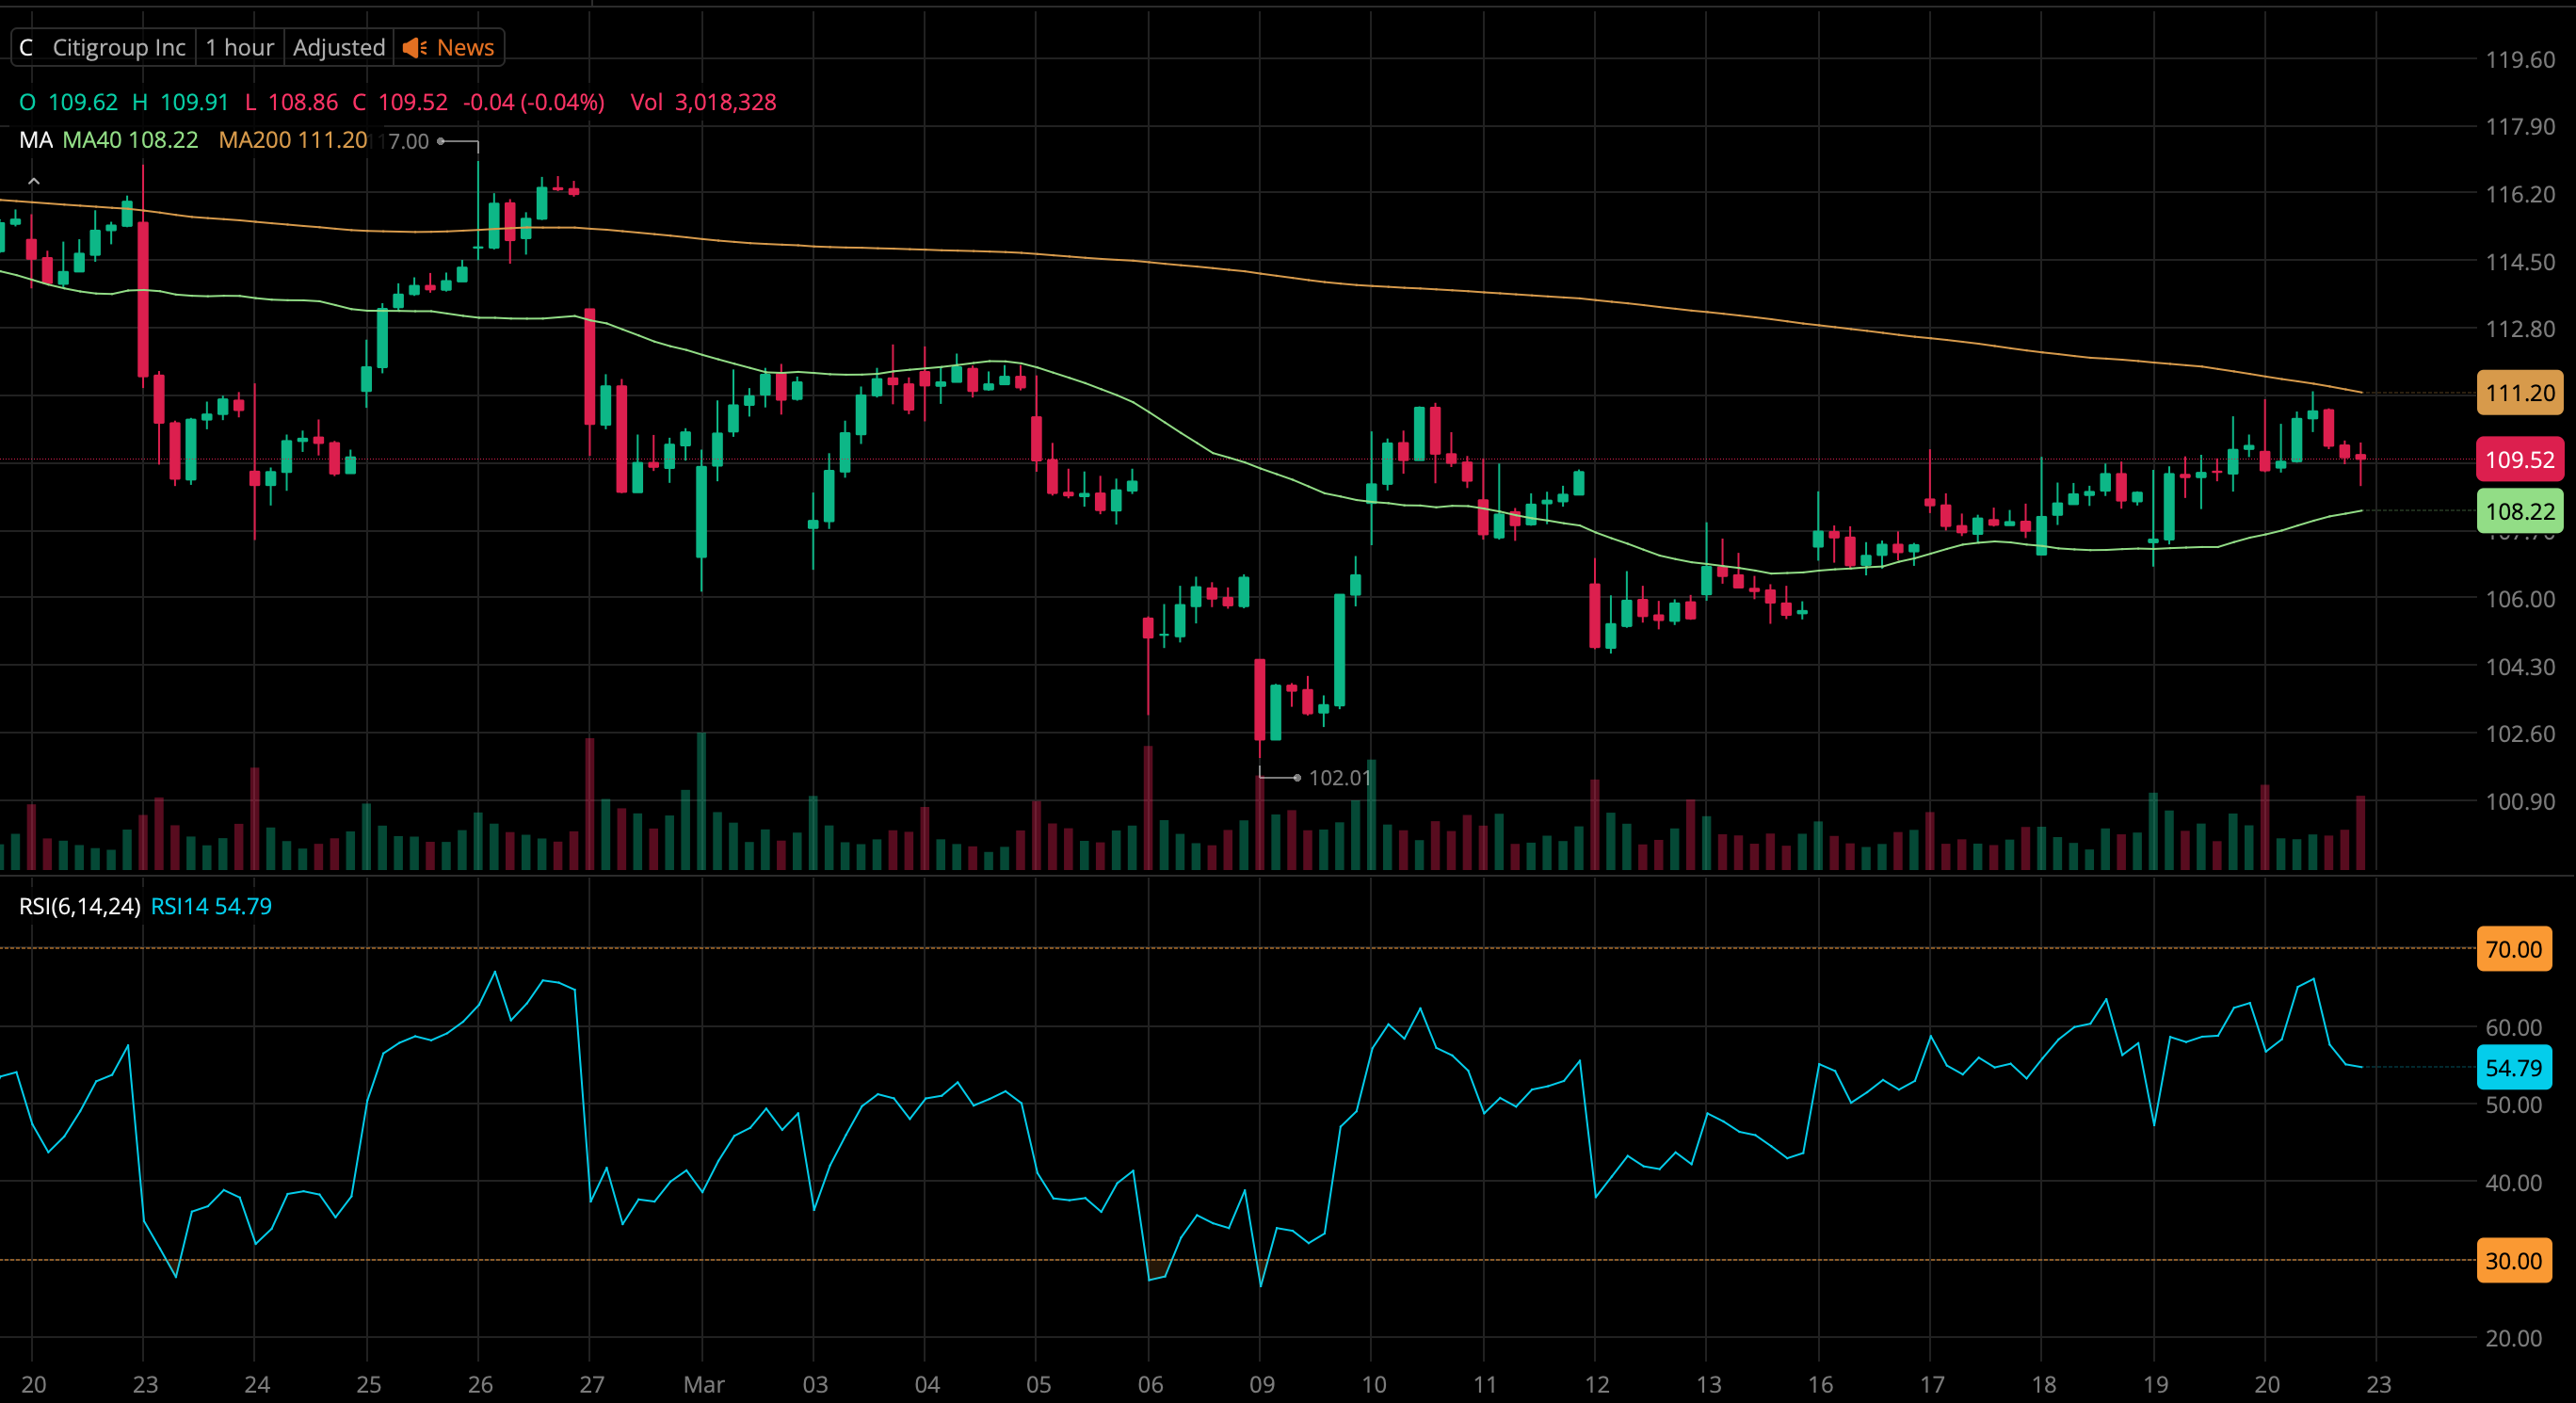Click the blue 54.79 RSI value tag

click(2513, 1068)
